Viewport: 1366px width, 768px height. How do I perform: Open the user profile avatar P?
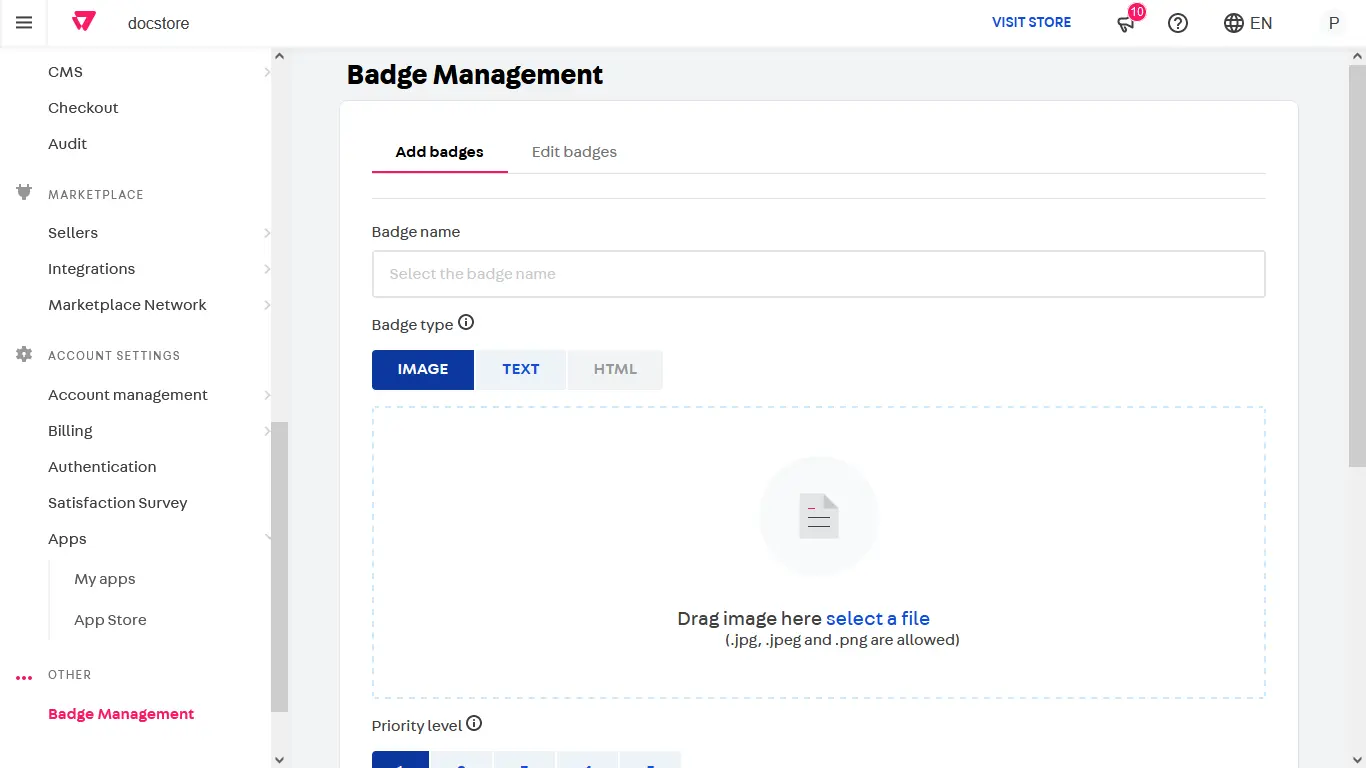[x=1333, y=23]
